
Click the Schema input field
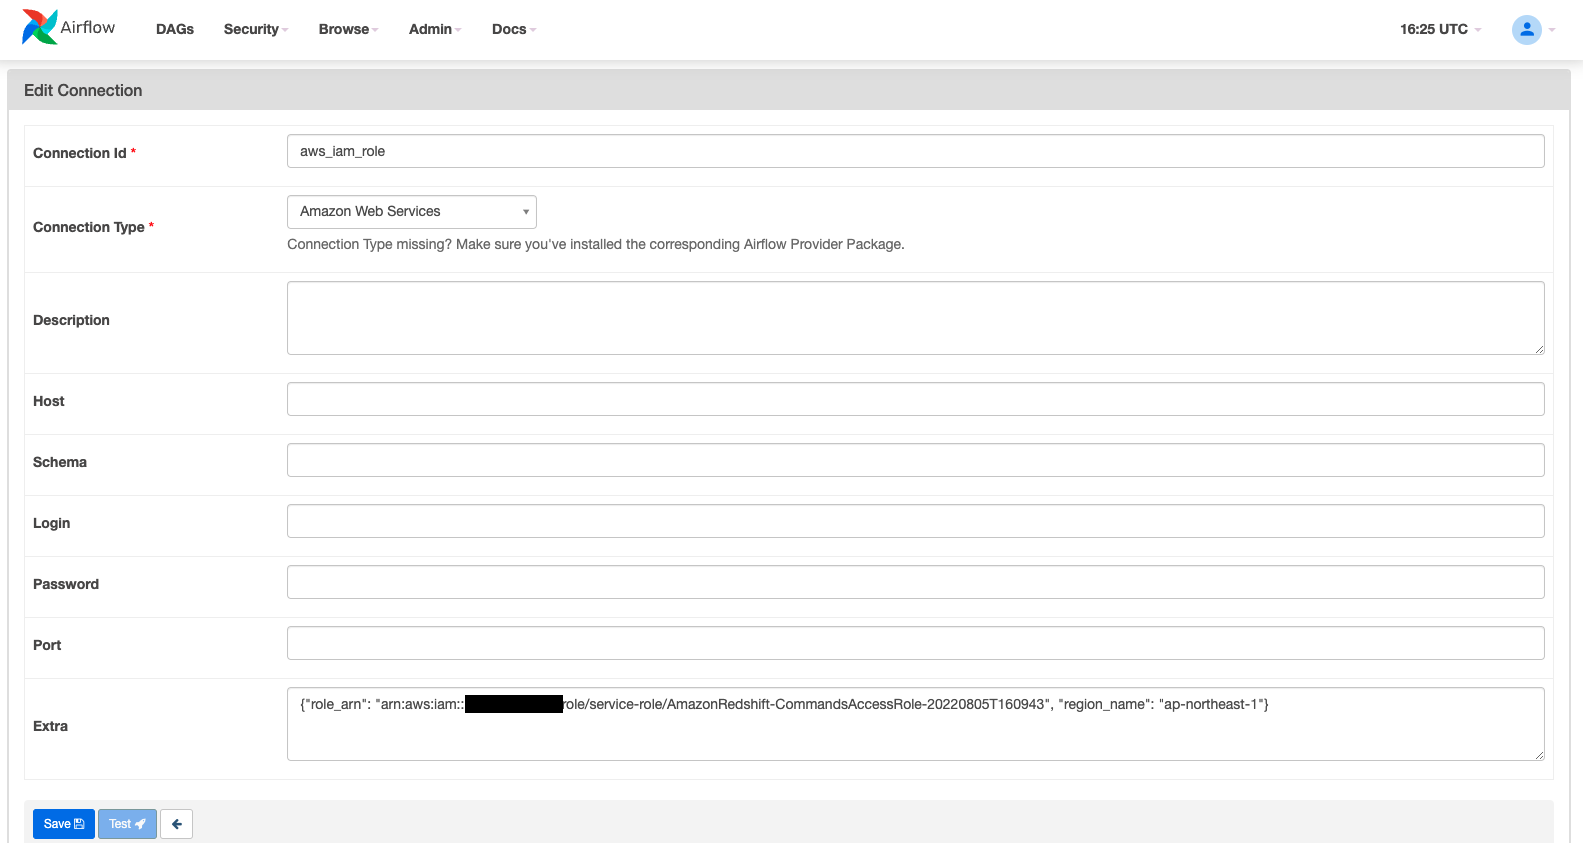tap(916, 460)
